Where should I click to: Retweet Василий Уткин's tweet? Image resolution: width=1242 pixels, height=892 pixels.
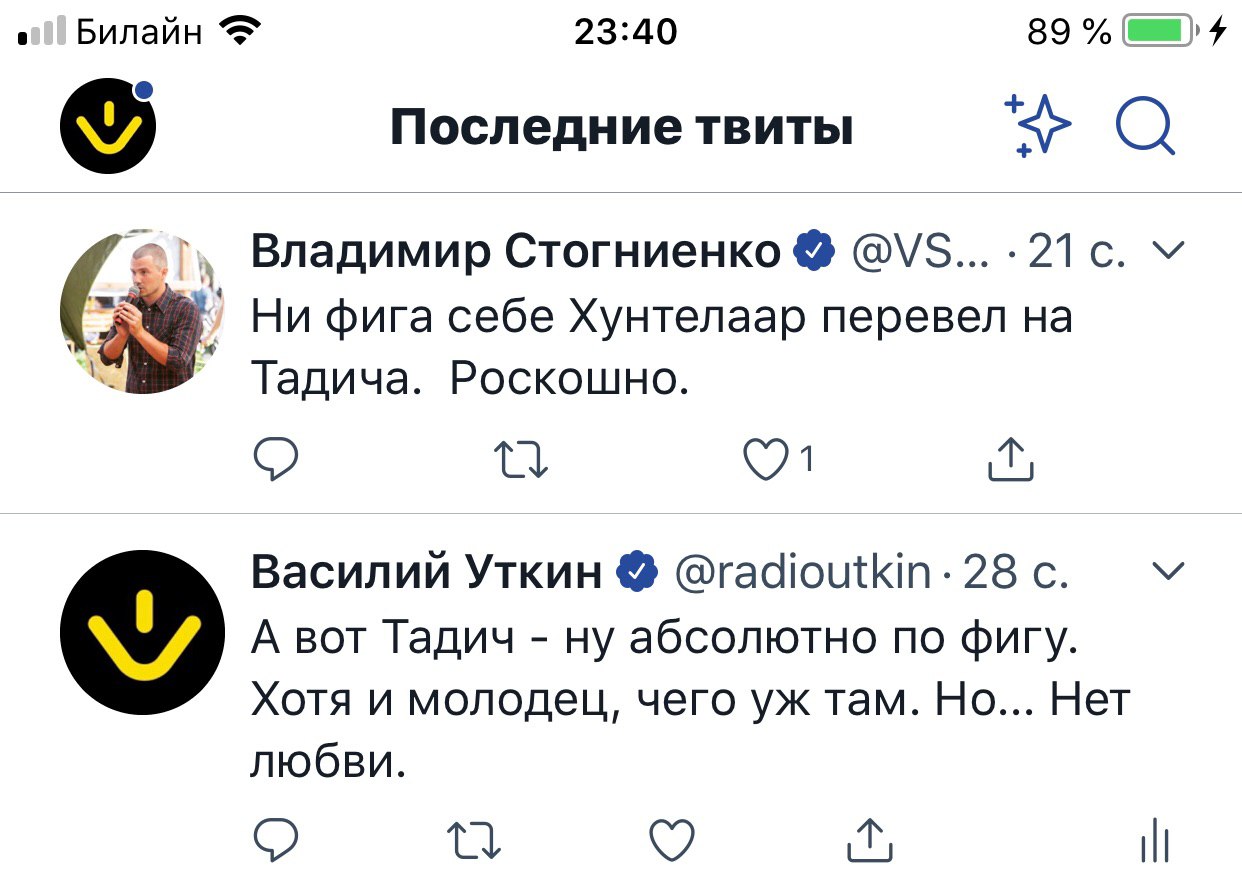(x=474, y=840)
